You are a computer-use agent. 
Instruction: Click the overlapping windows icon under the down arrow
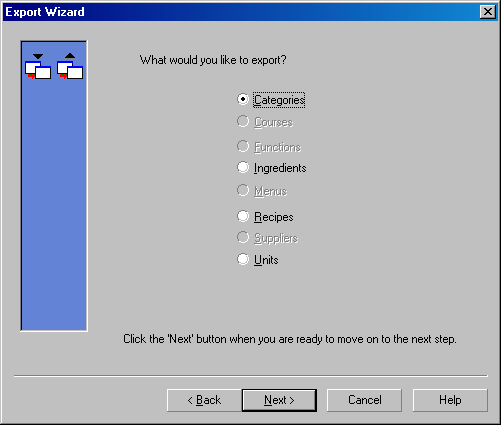(x=38, y=70)
